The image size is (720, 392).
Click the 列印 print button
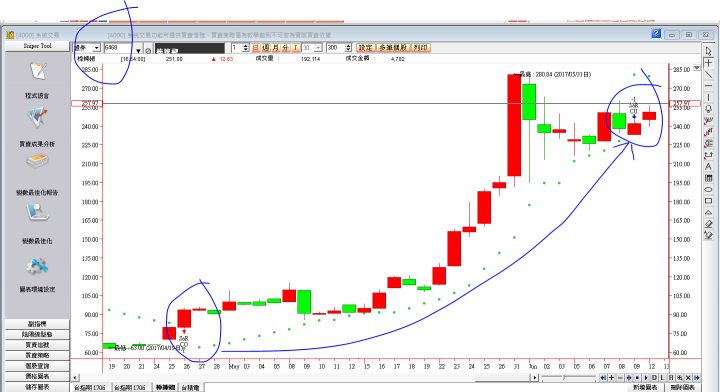421,48
